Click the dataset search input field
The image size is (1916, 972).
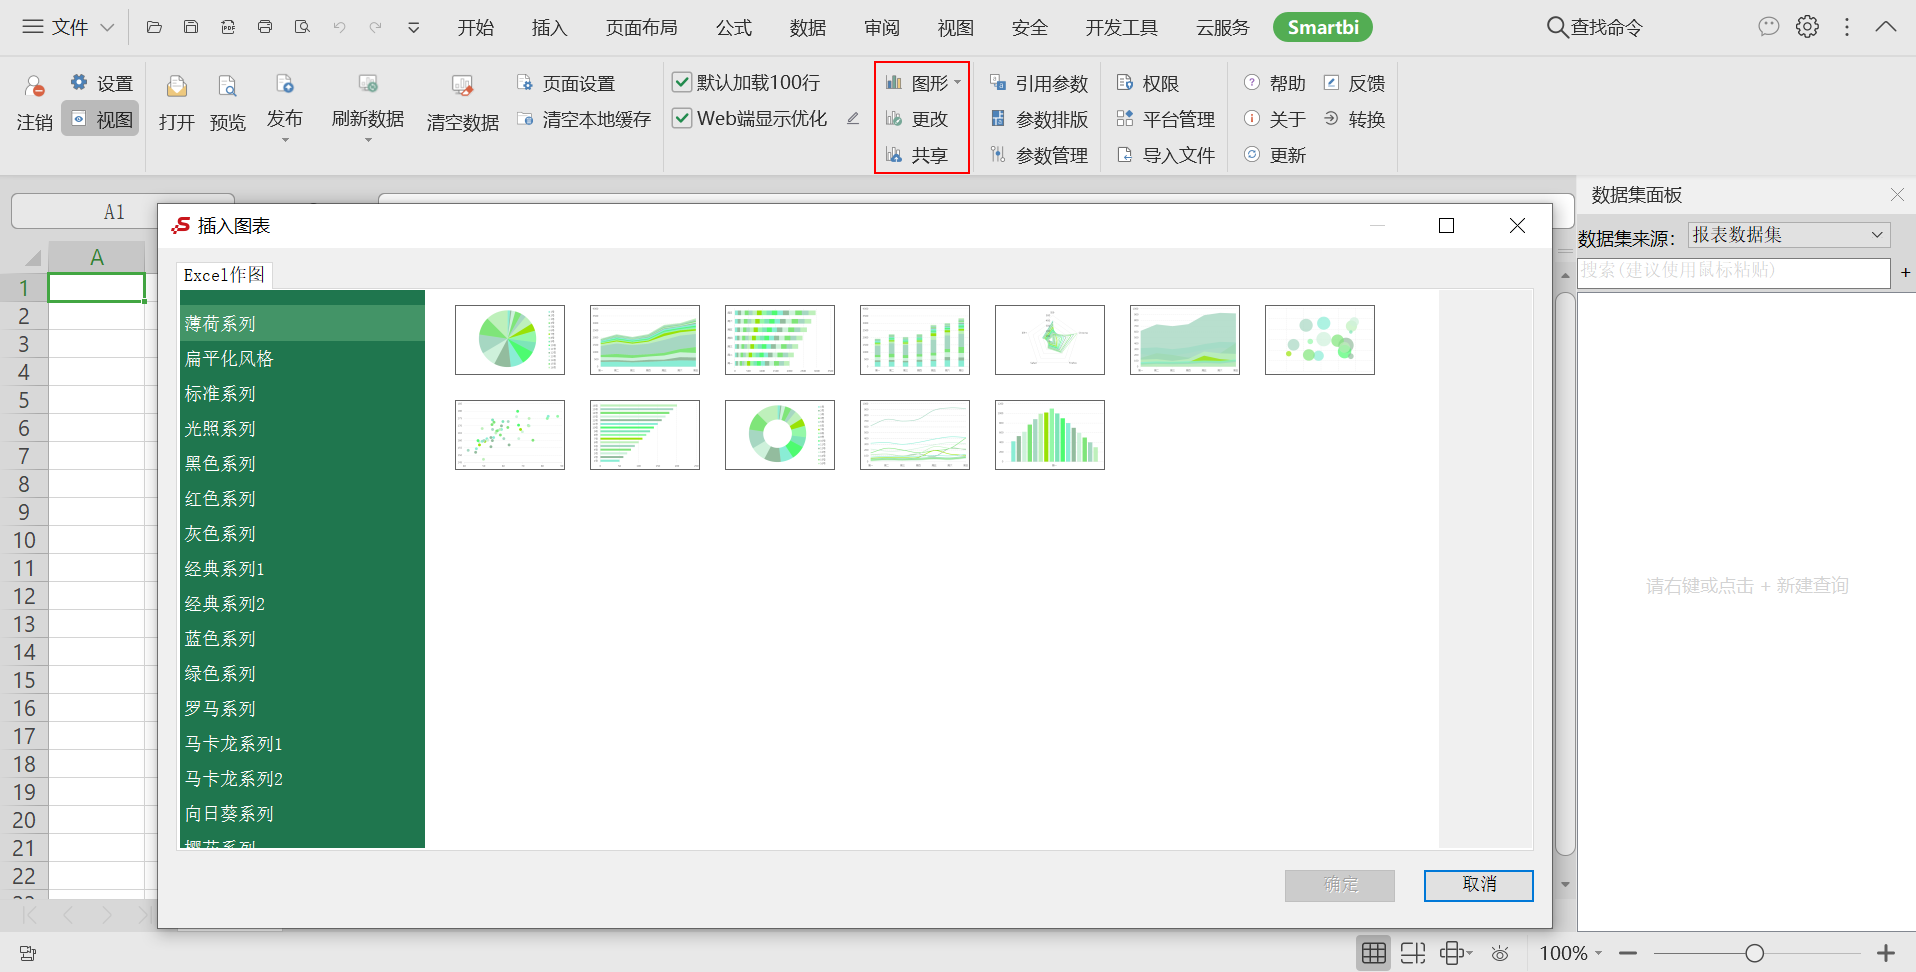click(1733, 271)
